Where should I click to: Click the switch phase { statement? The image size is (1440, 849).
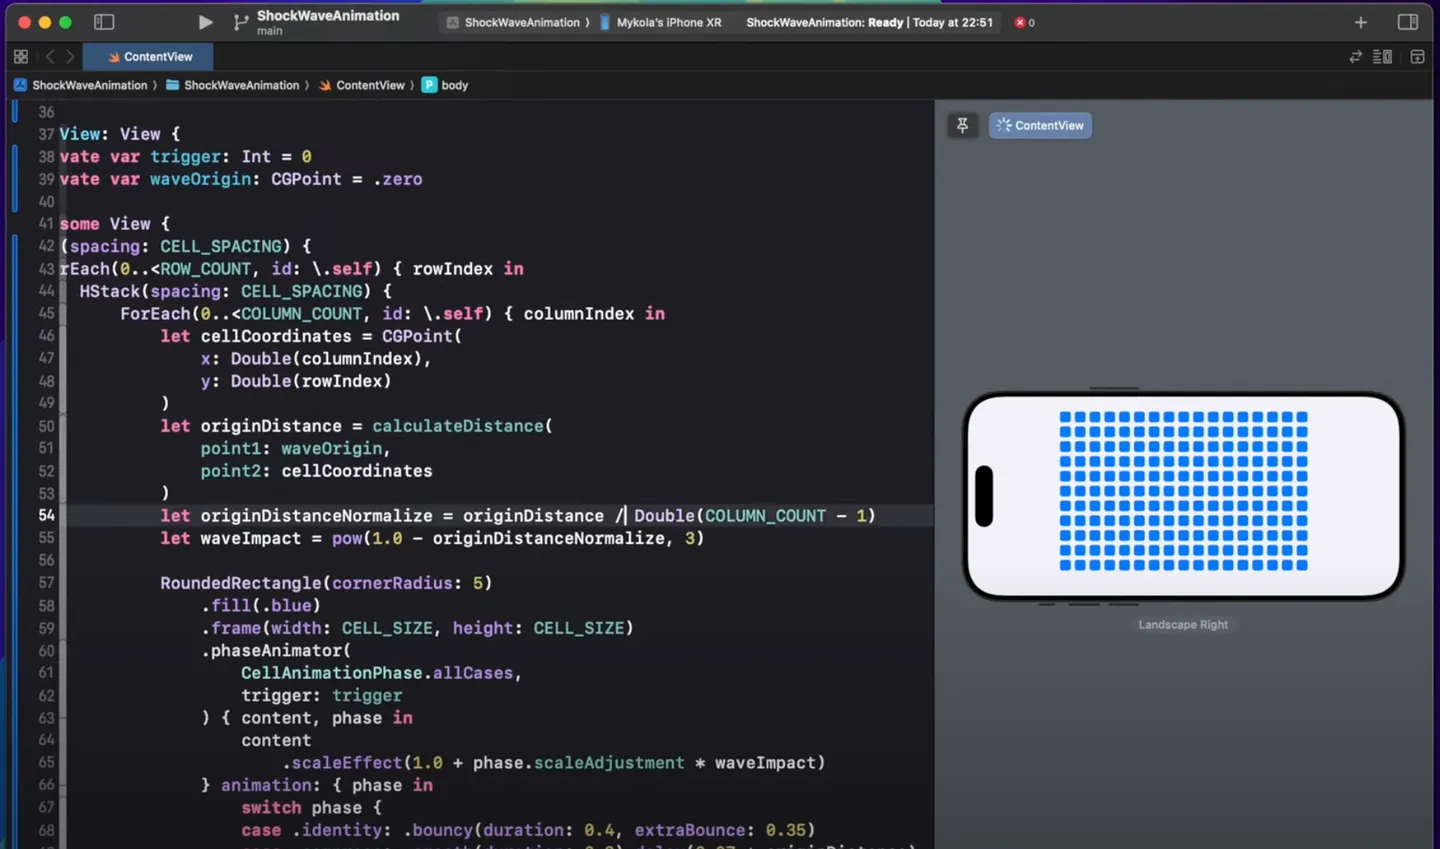click(x=311, y=808)
